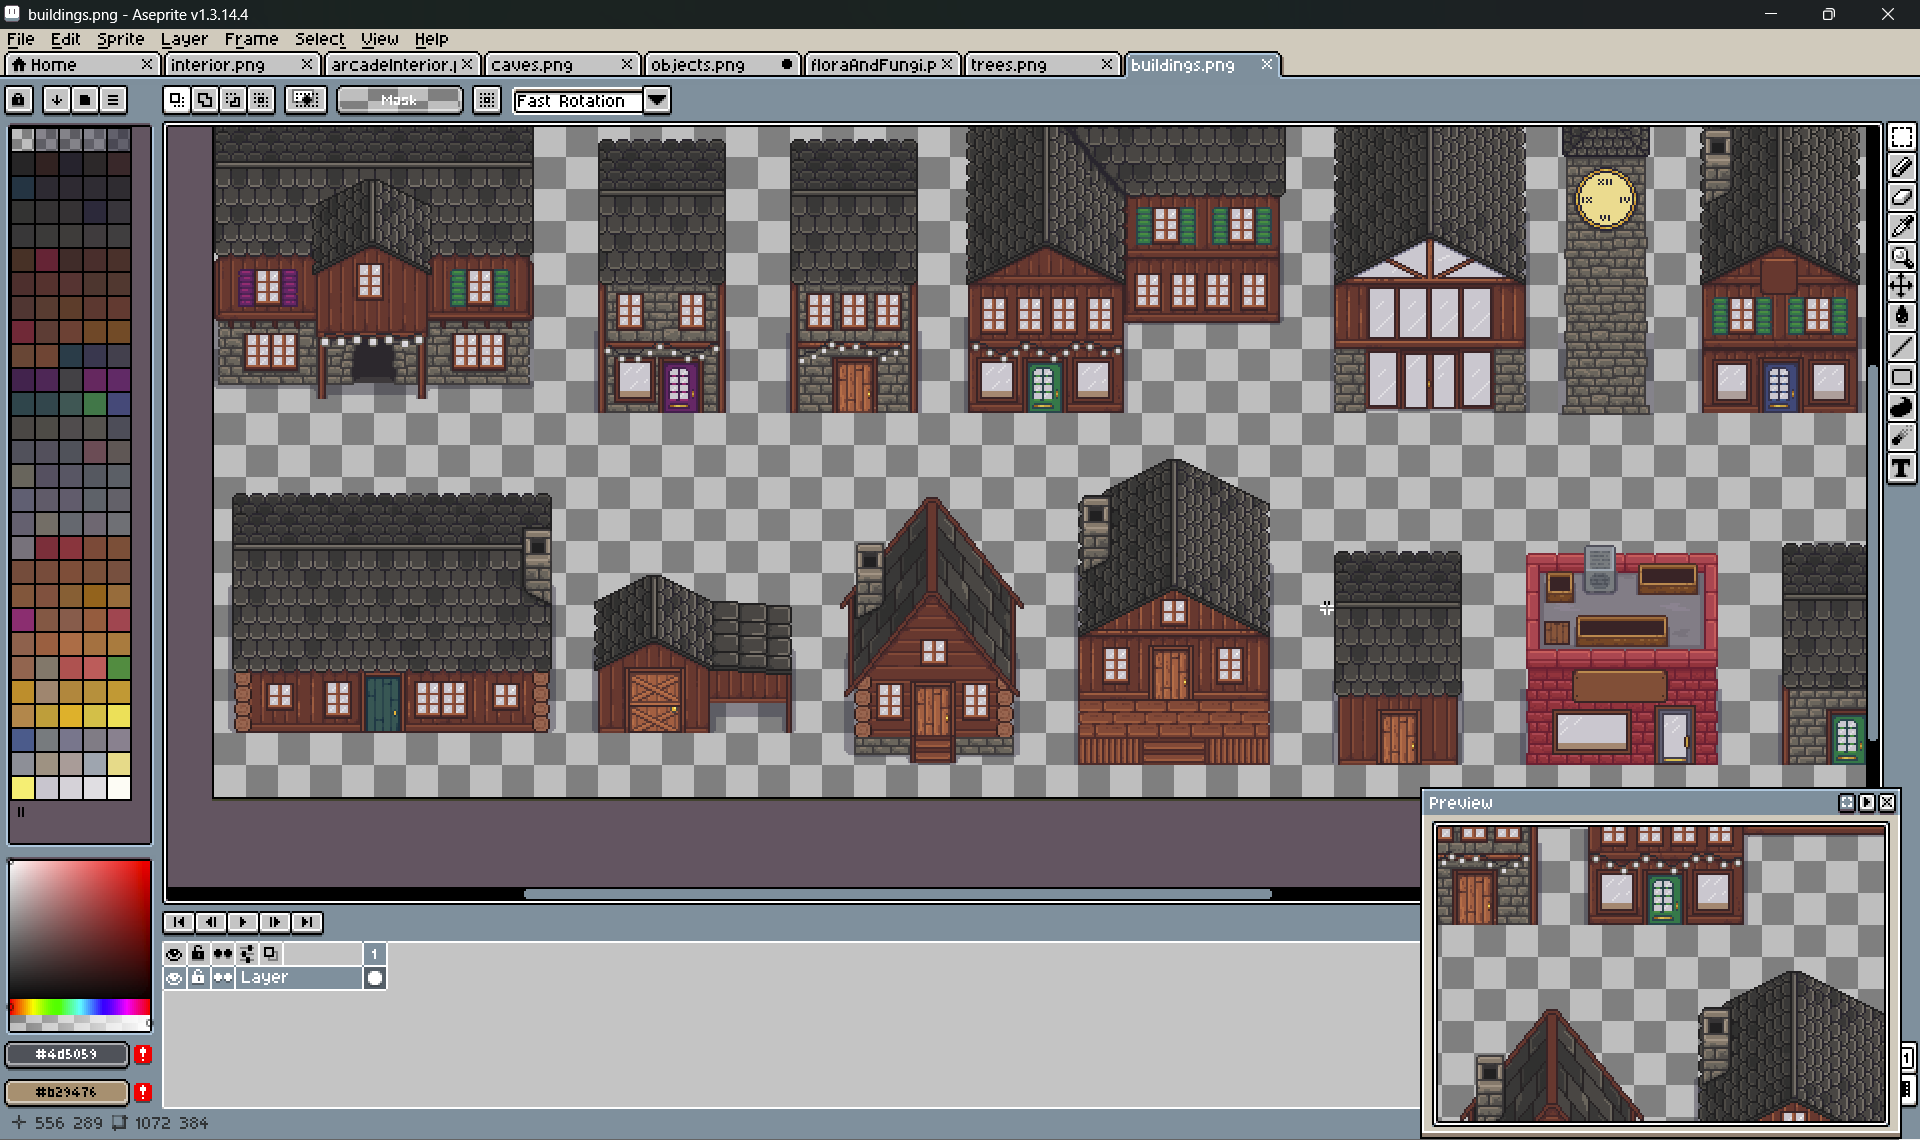Open the Sprite menu
Viewport: 1920px width, 1140px height.
pos(120,39)
